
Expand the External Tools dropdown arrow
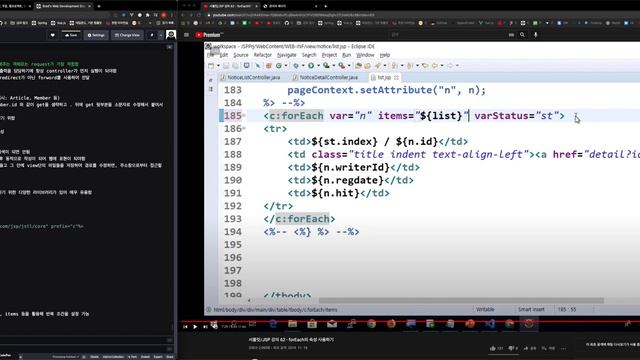click(349, 65)
